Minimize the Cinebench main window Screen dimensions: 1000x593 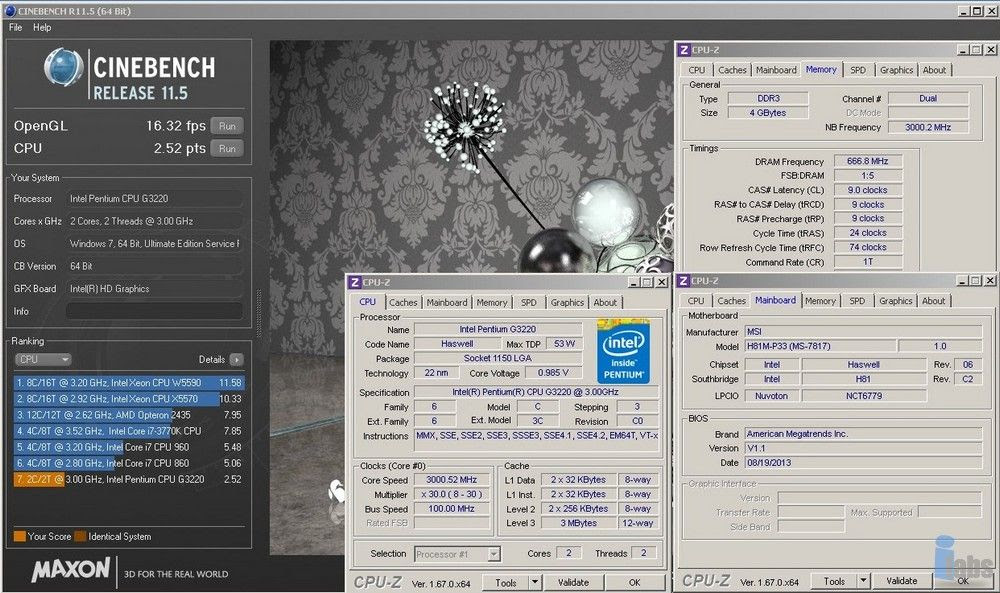964,11
